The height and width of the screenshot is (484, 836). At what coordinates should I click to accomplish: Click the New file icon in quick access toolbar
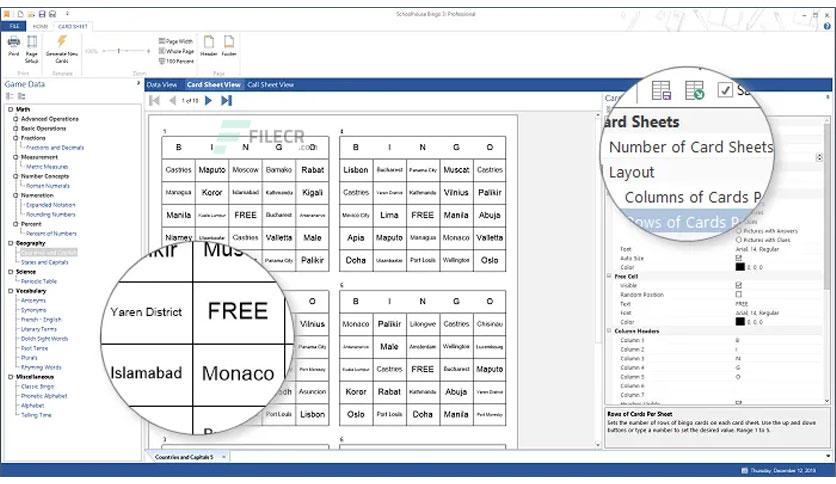[x=20, y=14]
